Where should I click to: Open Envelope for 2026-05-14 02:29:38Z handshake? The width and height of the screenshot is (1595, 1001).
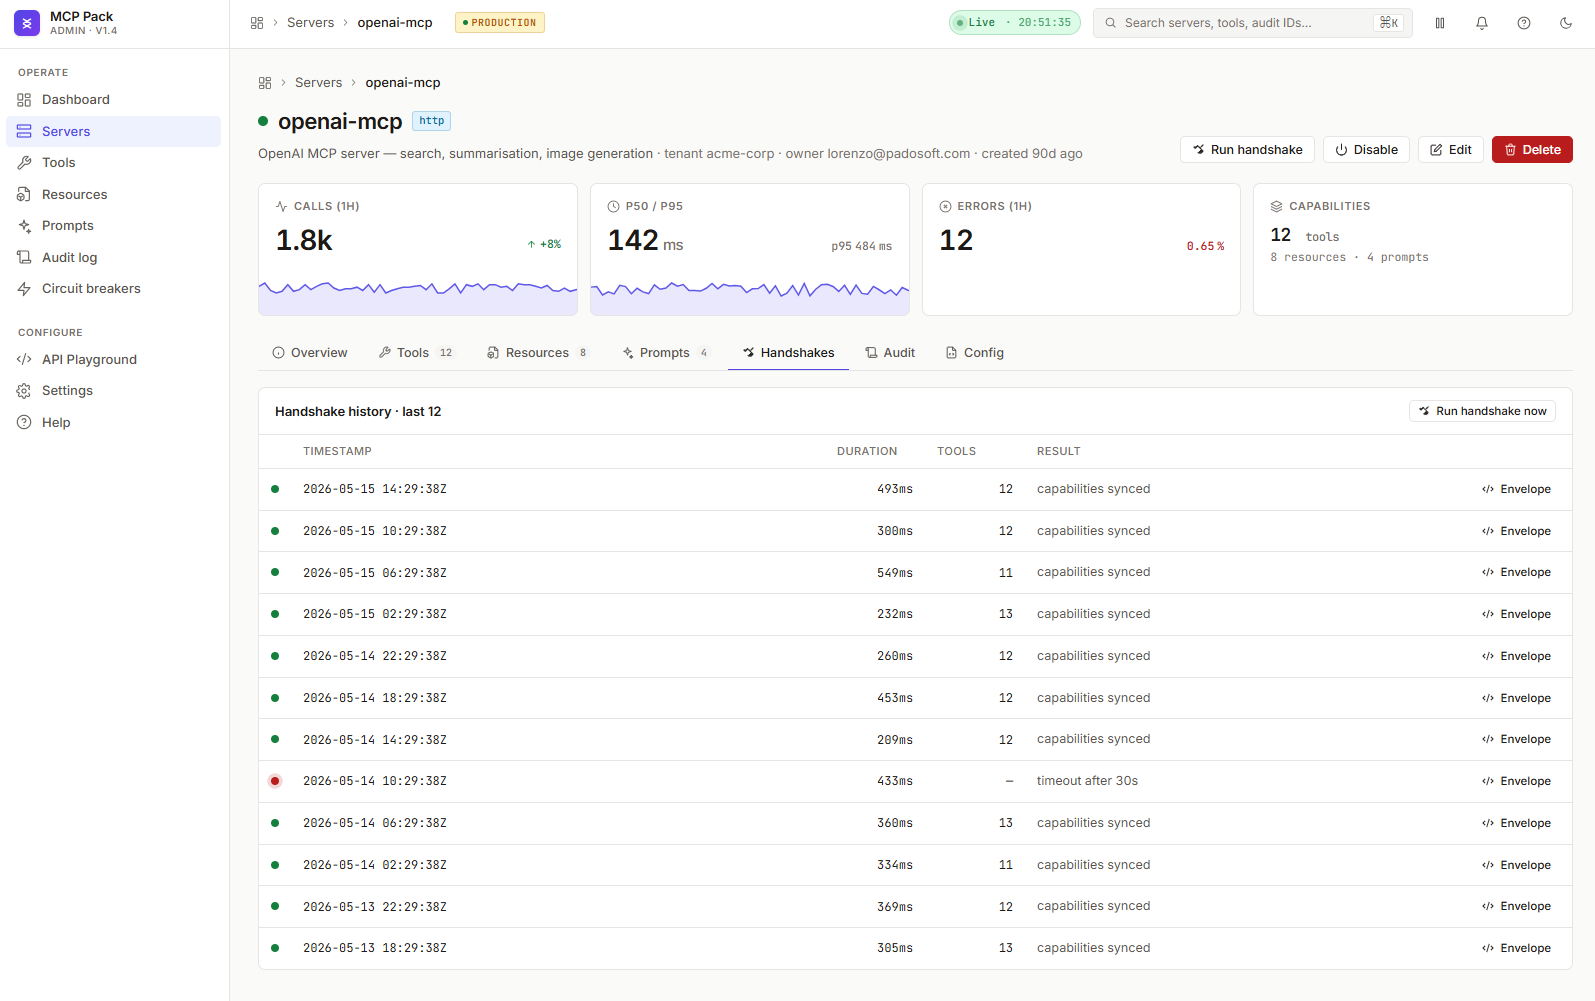coord(1516,866)
